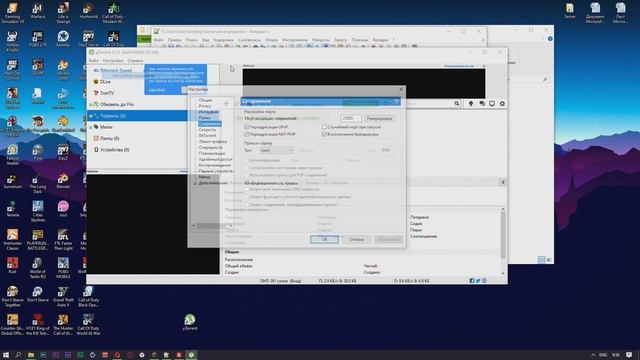Select Скорость in settings tree
Viewport: 640px width, 360px height.
click(207, 129)
